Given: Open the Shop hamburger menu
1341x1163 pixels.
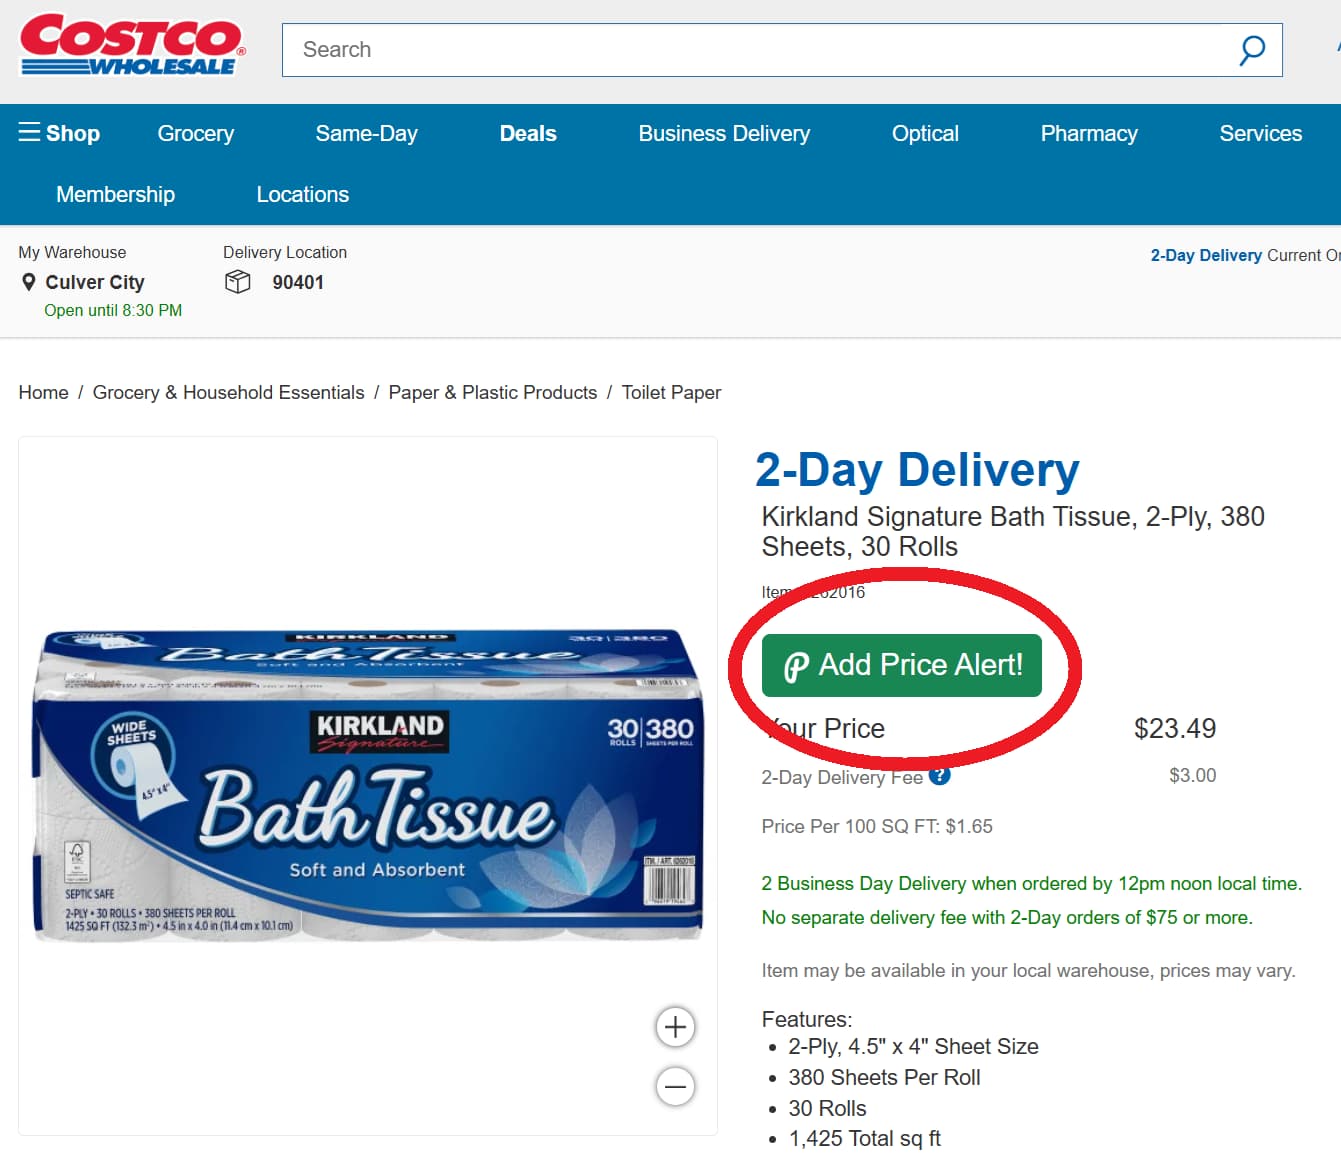Looking at the screenshot, I should coord(30,131).
